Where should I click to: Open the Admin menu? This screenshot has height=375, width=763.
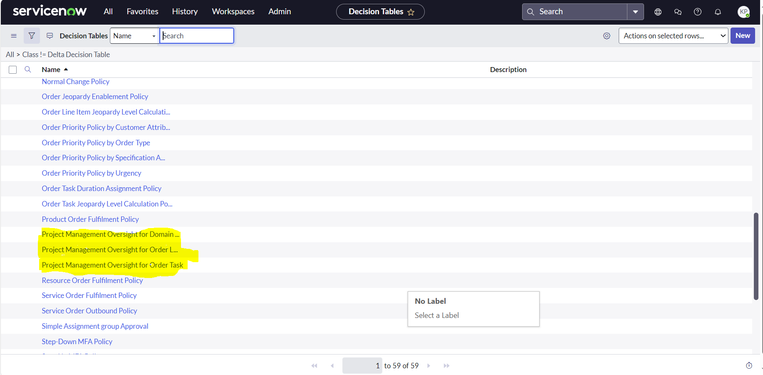pos(280,12)
